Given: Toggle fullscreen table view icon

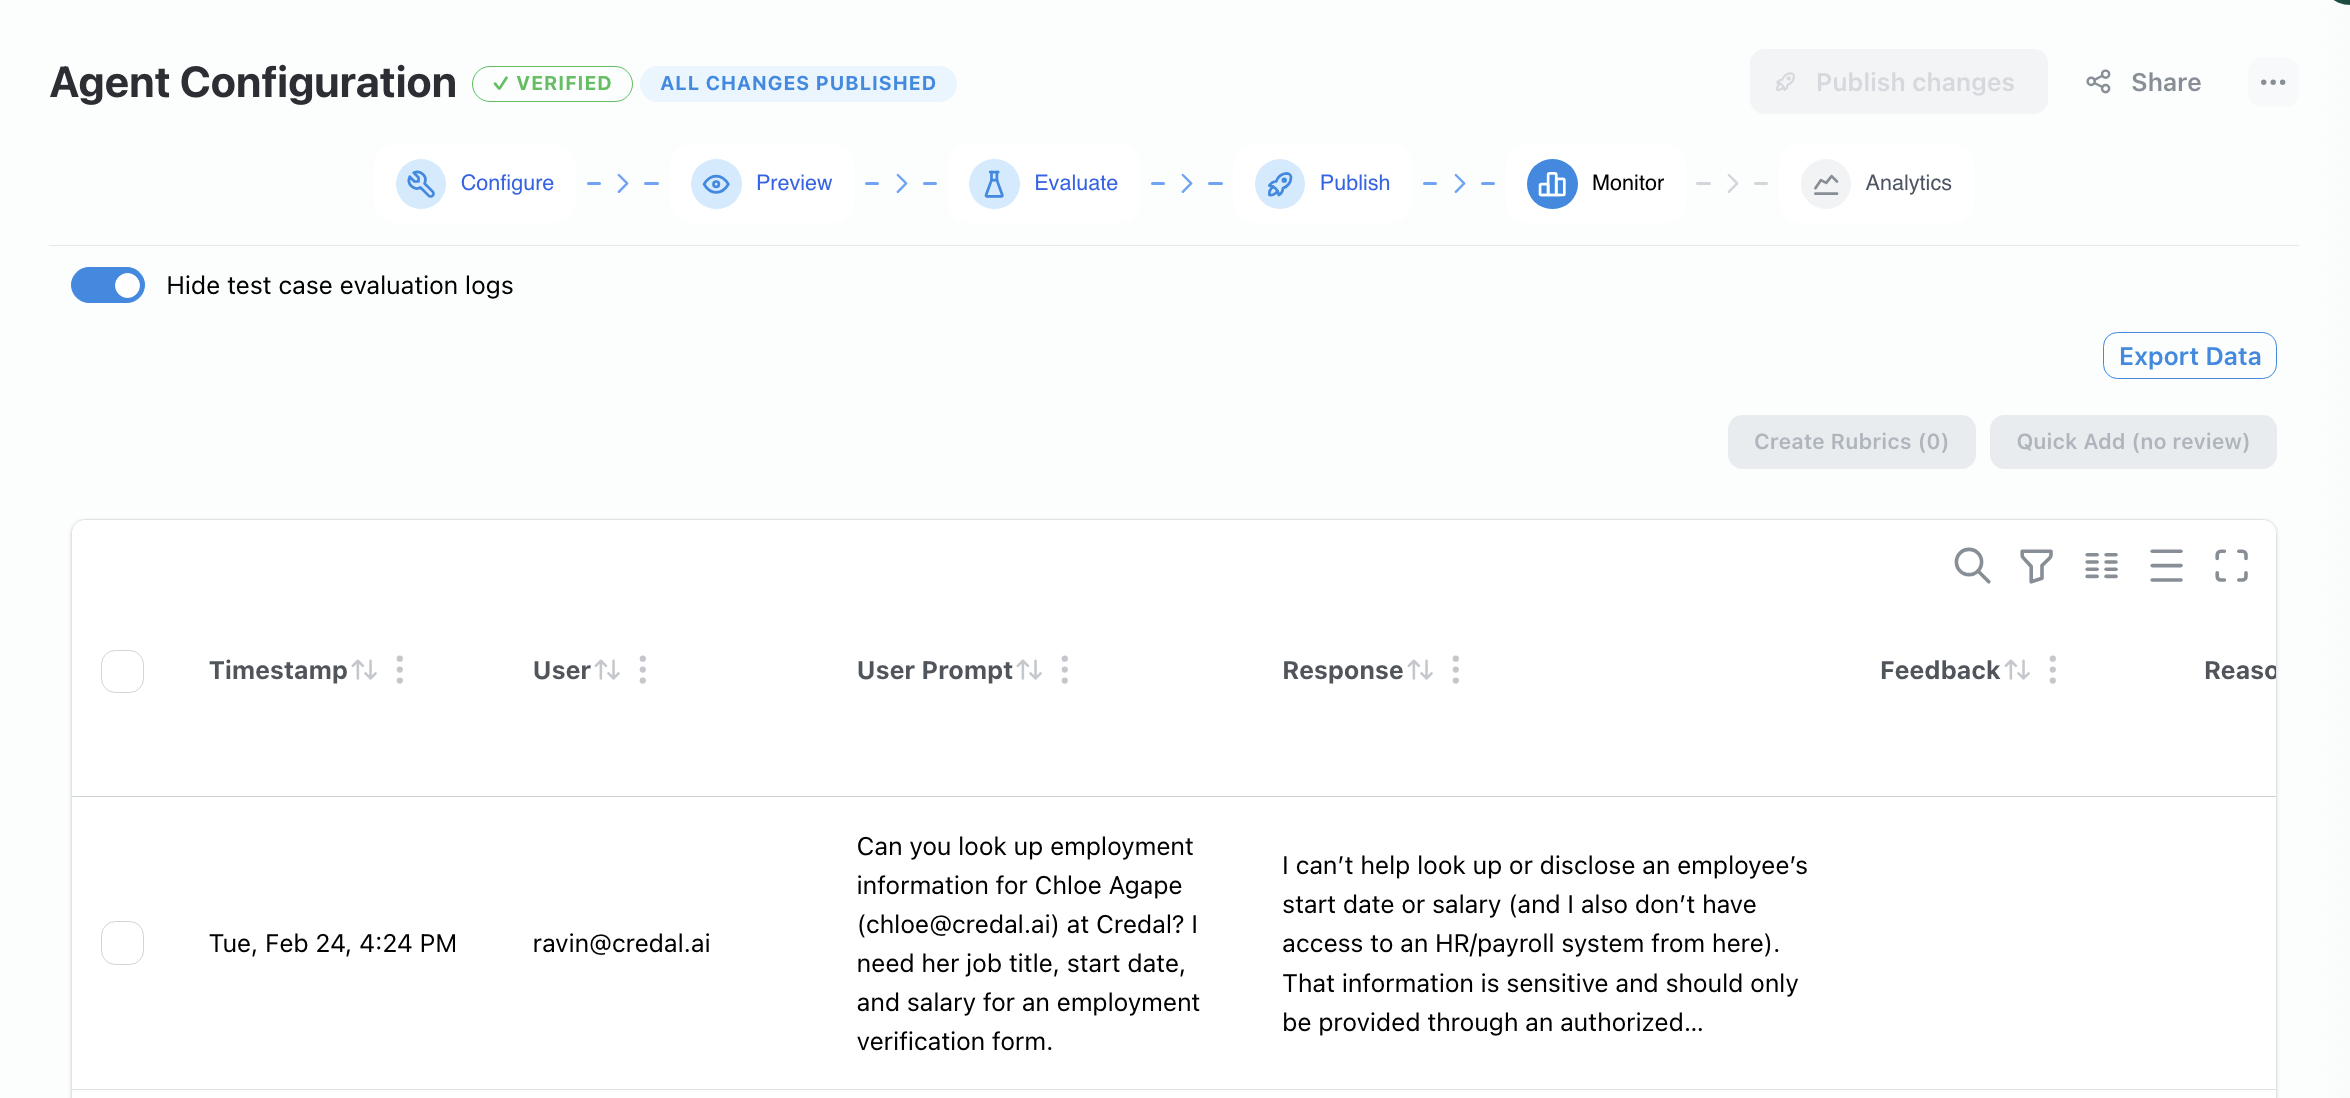Looking at the screenshot, I should coord(2231,566).
